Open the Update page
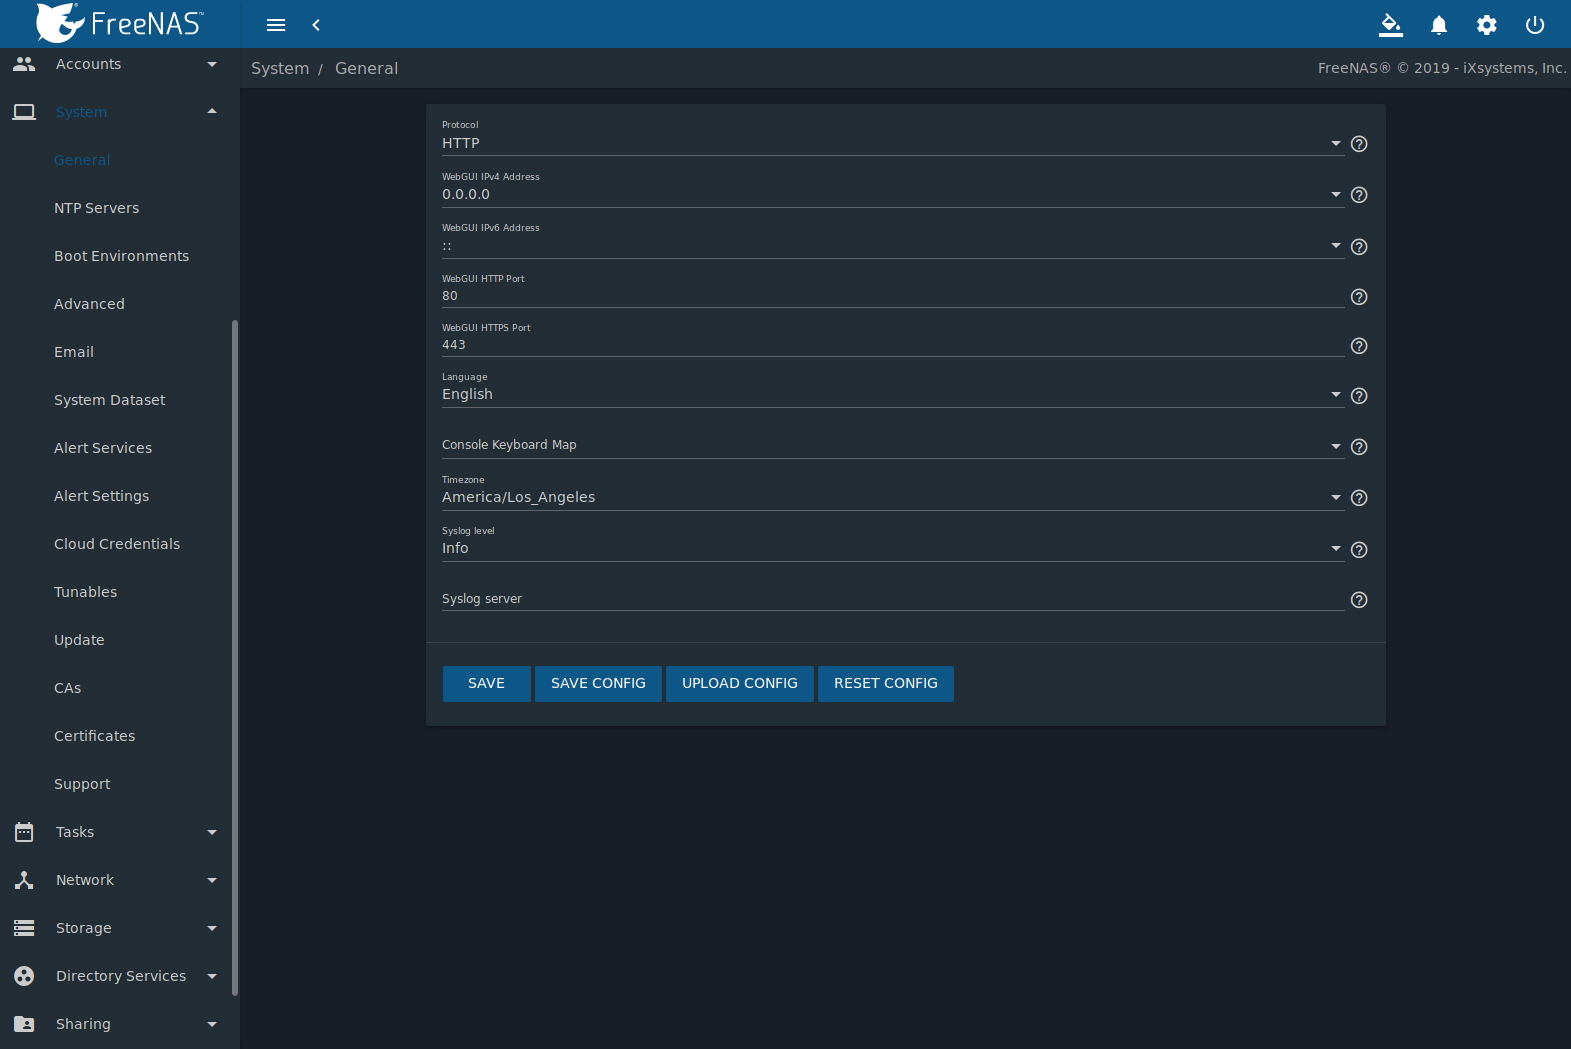Screen dimensions: 1571x1049 coord(79,640)
